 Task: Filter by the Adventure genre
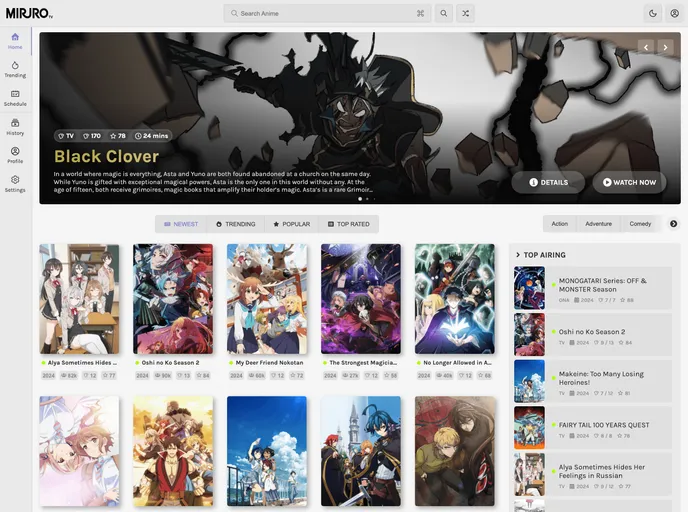click(x=598, y=224)
